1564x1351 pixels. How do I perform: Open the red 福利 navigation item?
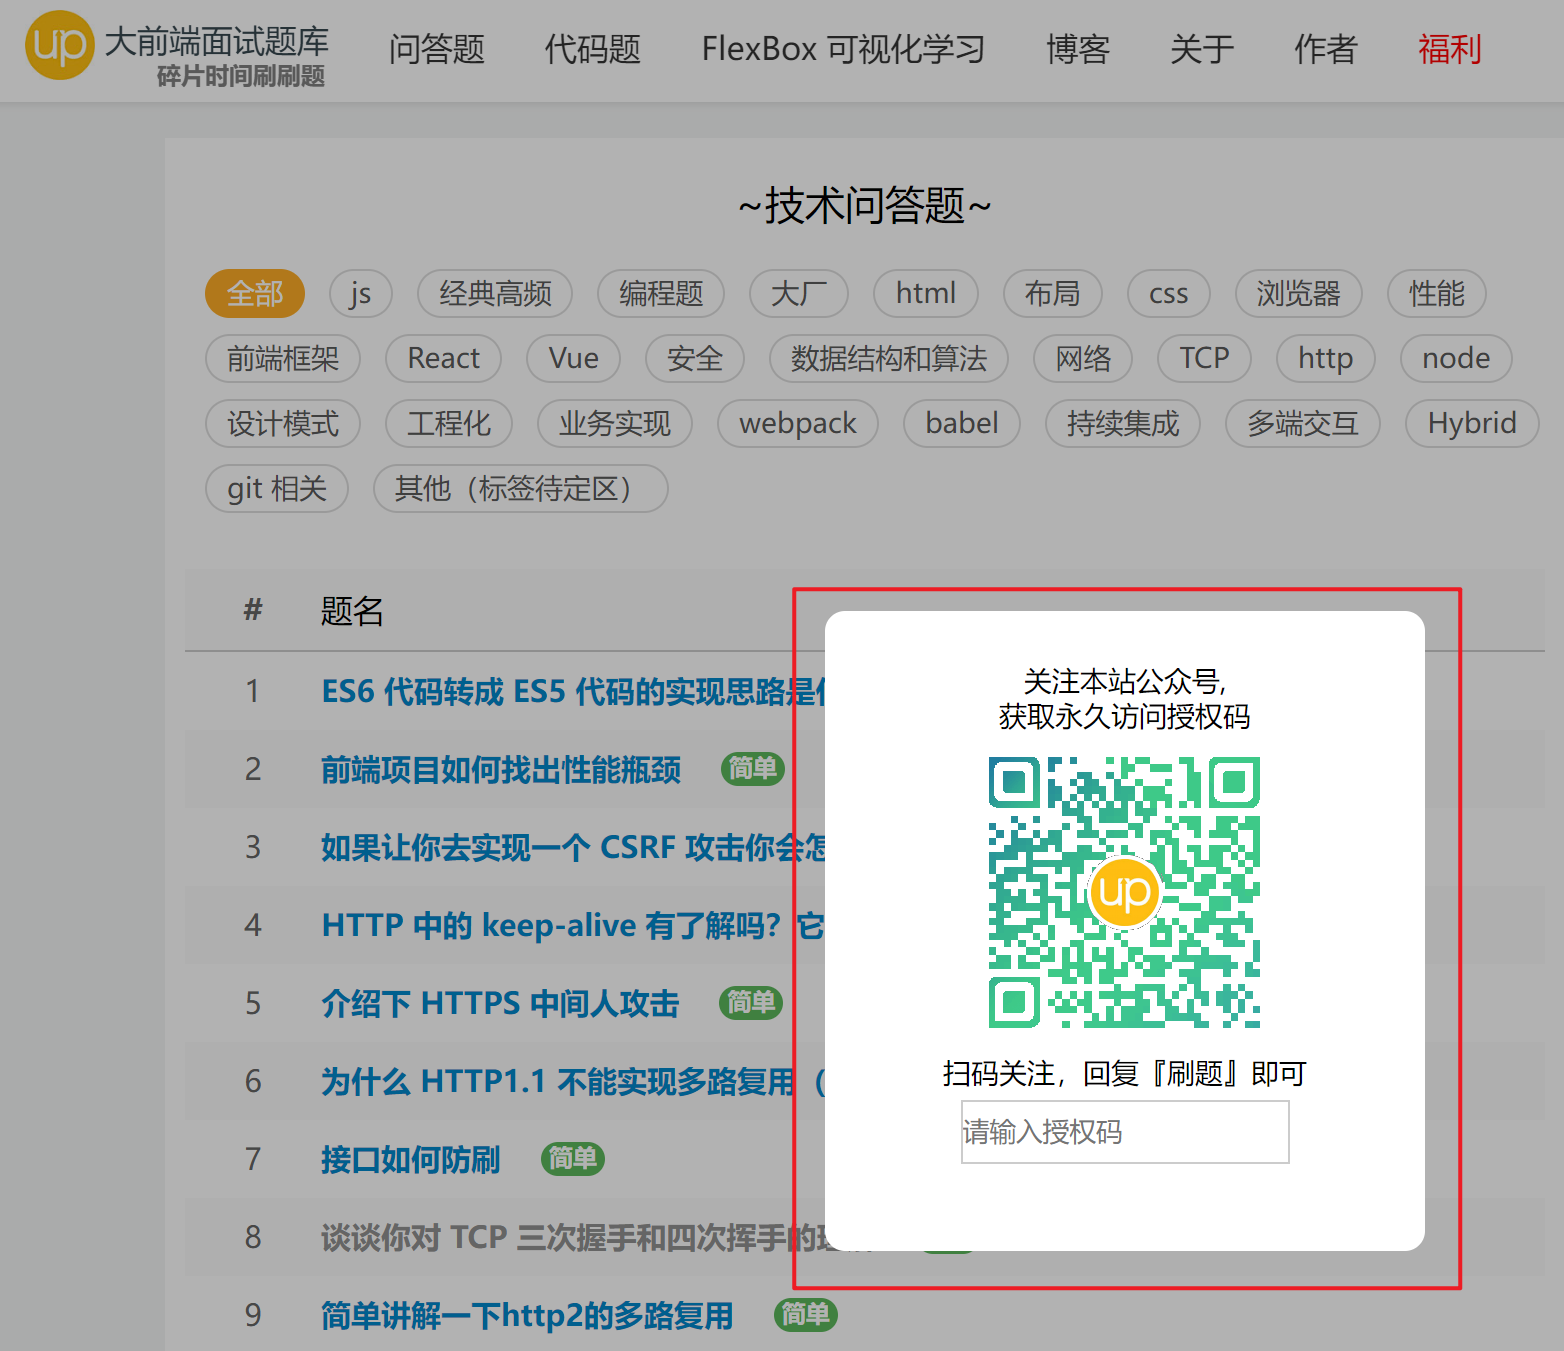tap(1450, 48)
